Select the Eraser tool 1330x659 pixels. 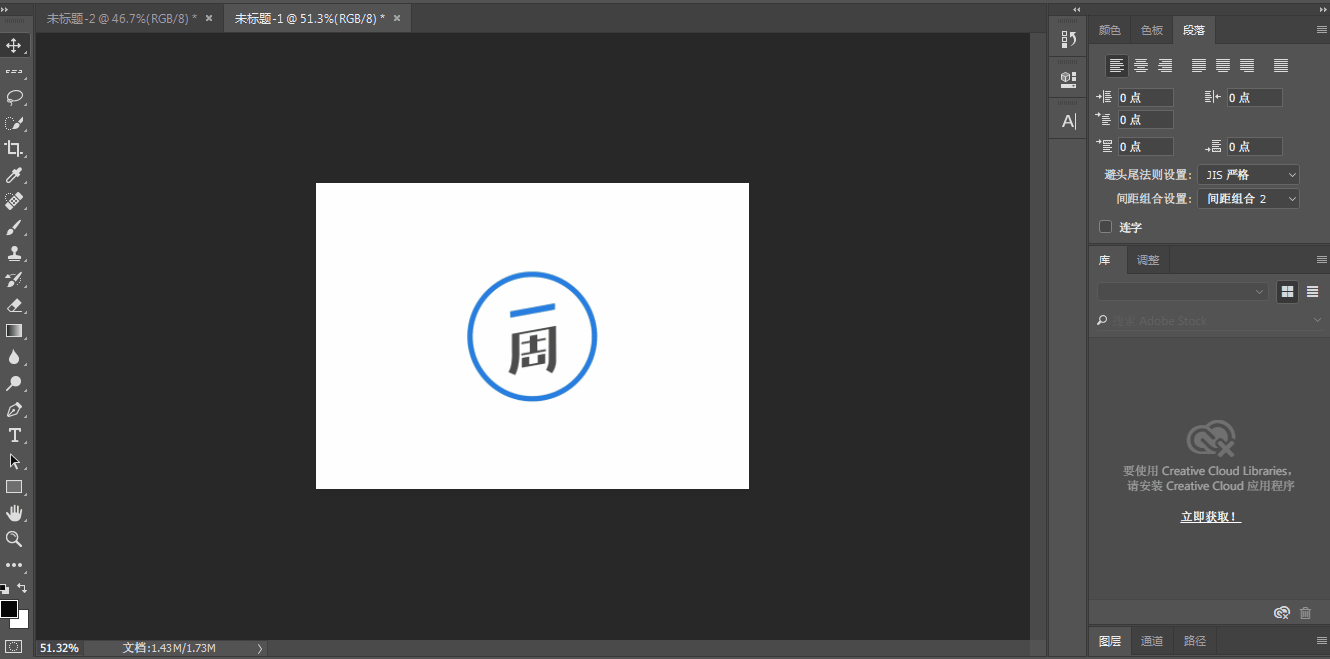click(x=14, y=306)
